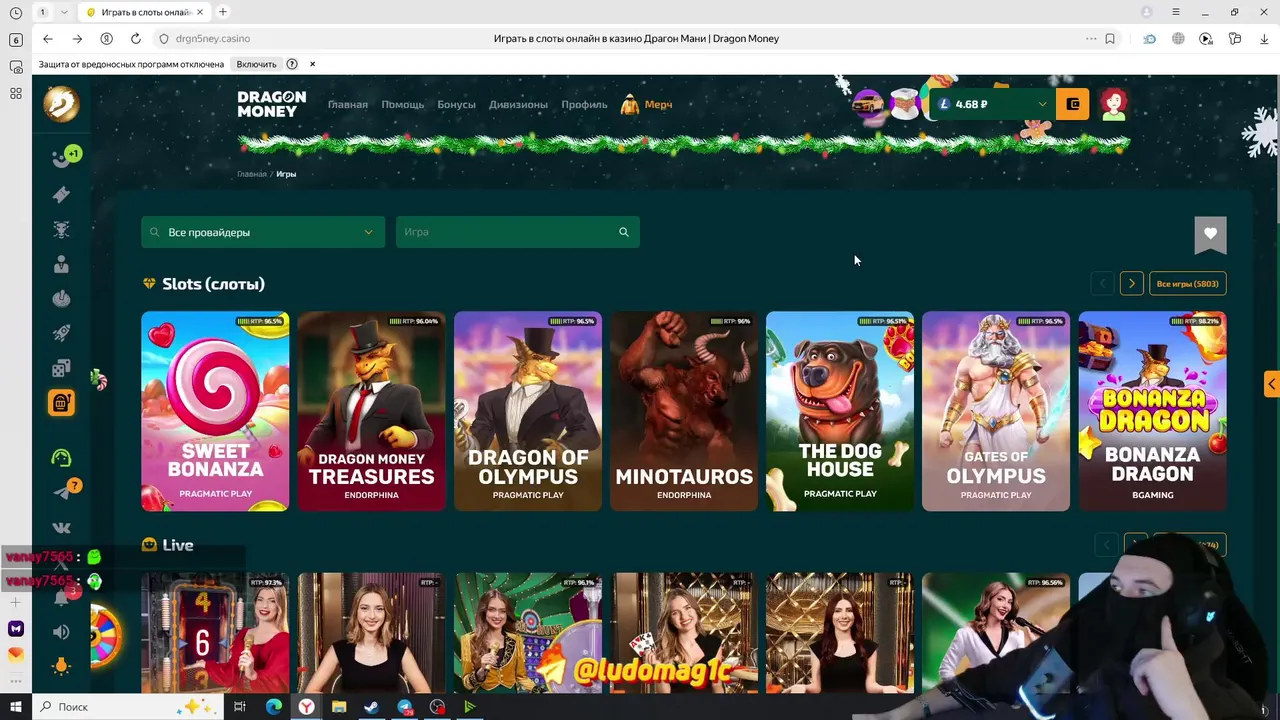Dismiss the protection disabled notice

[312, 64]
